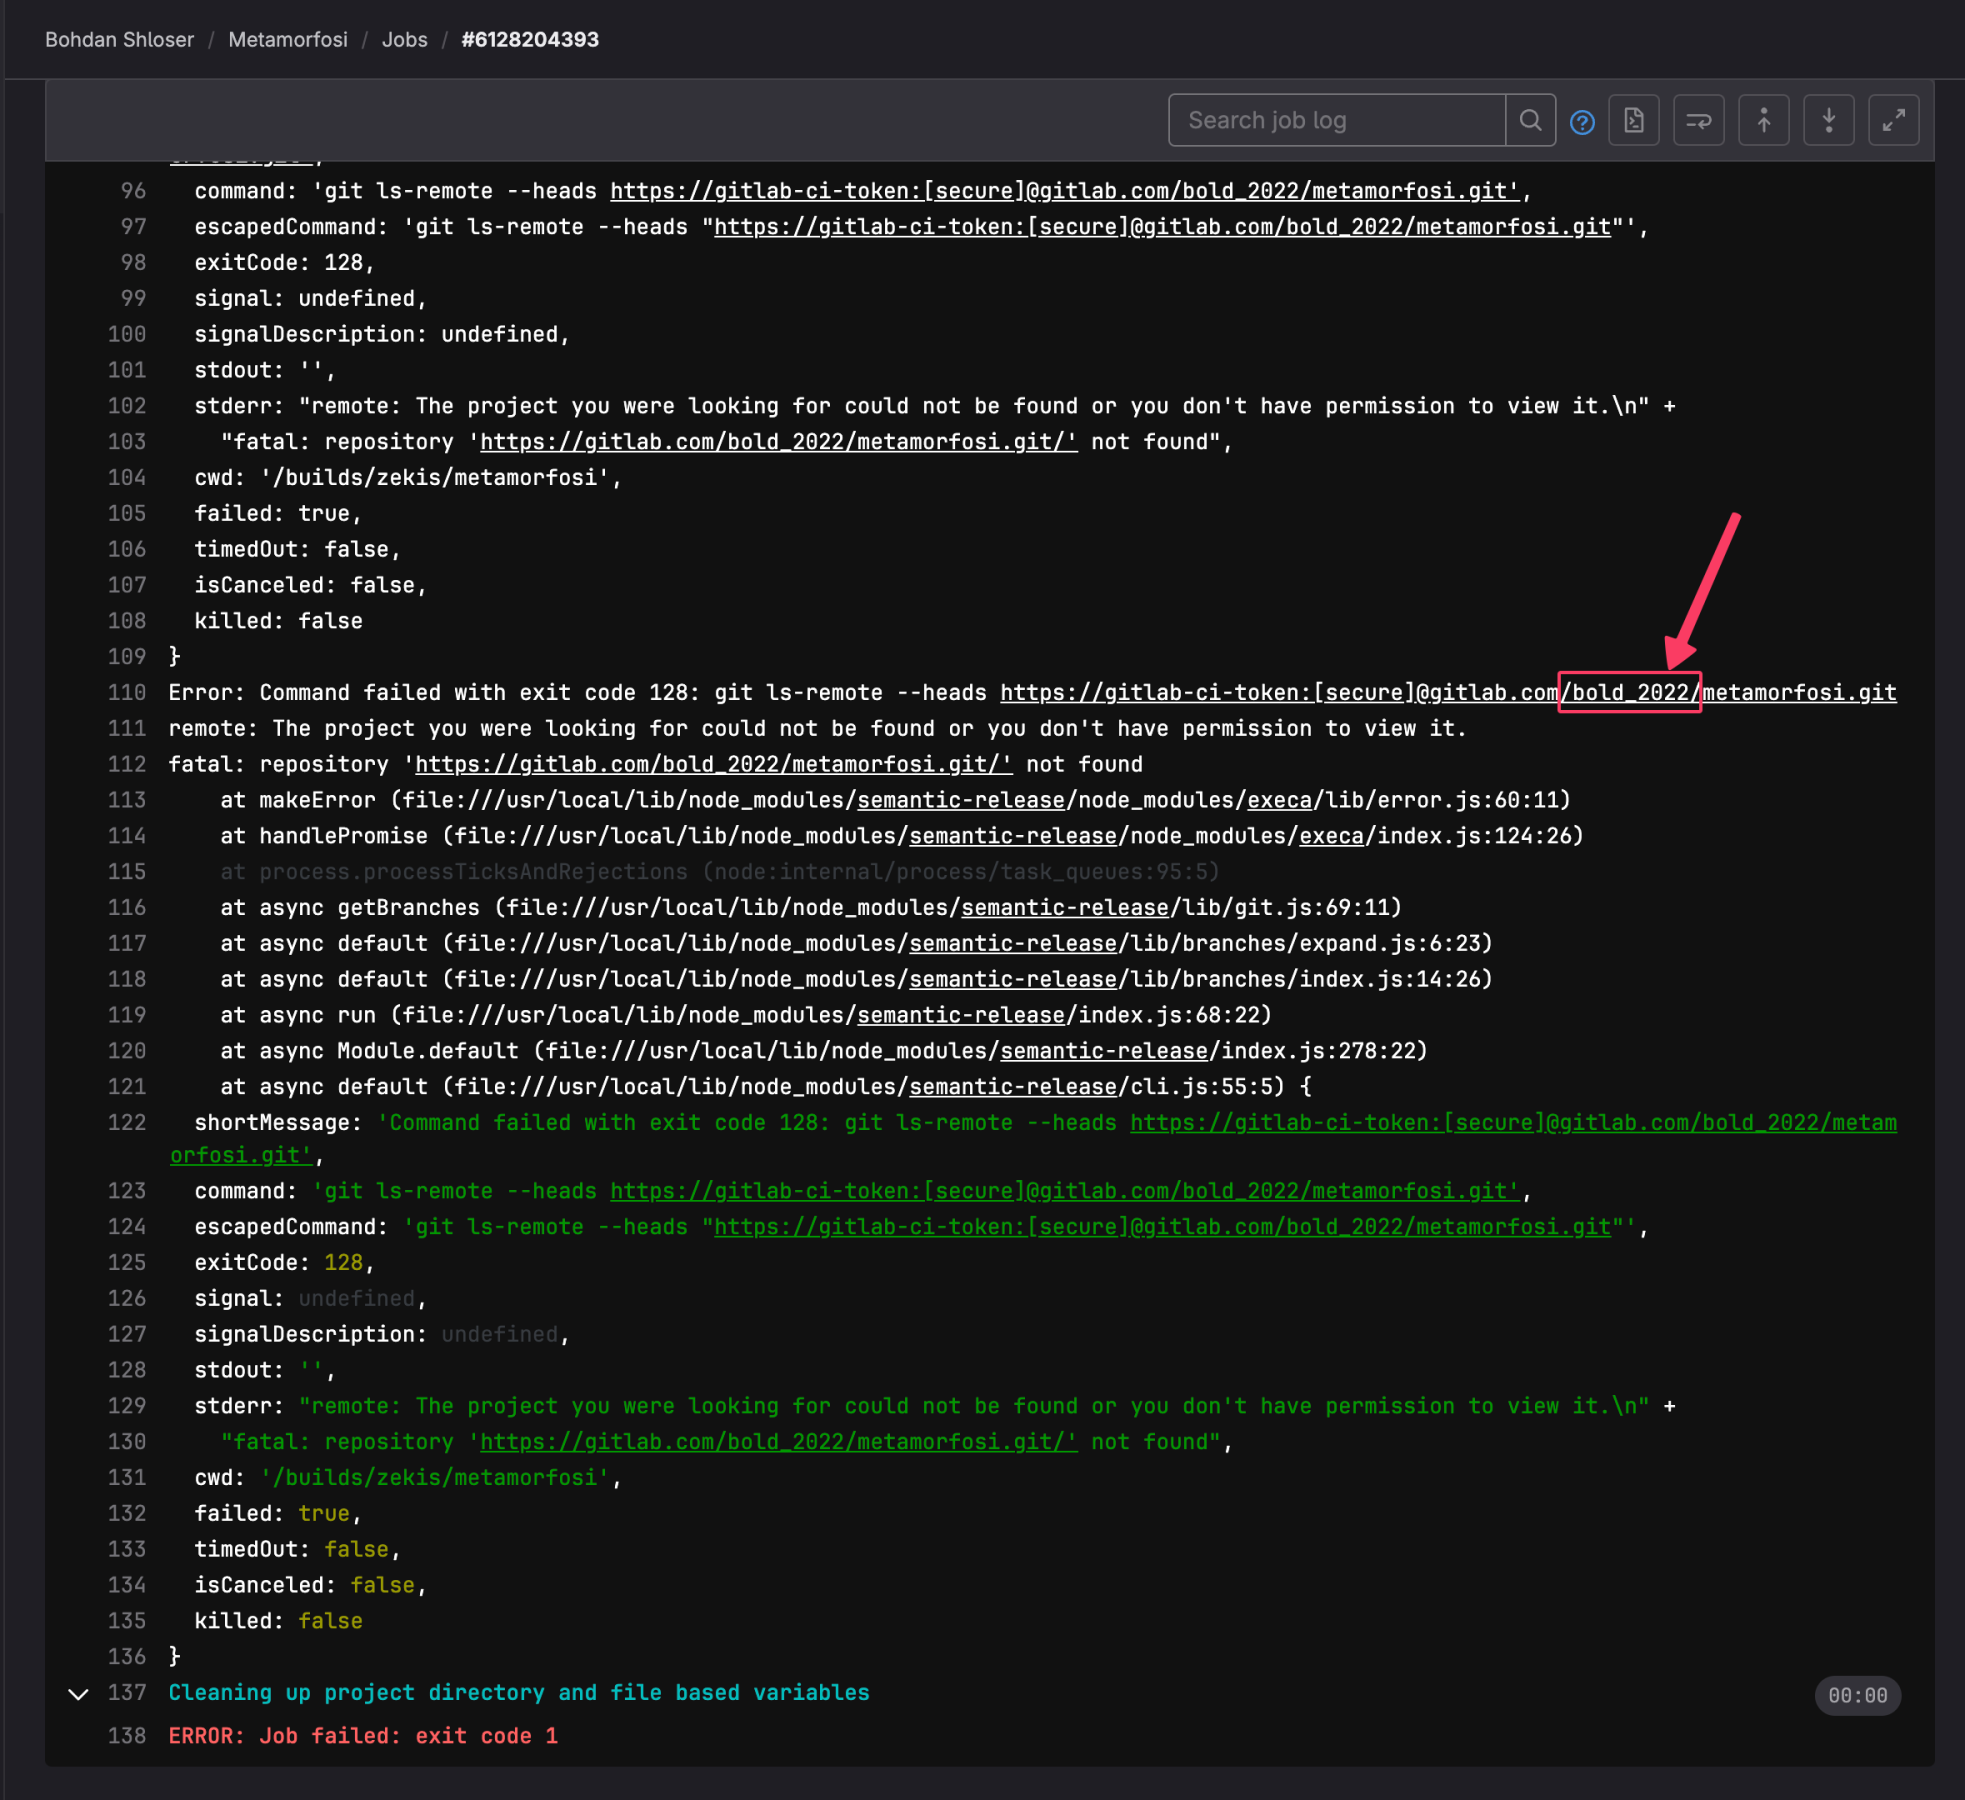
Task: Click 'cwd: /builds/zekis/metamorfosi' on line 104
Action: coord(408,478)
